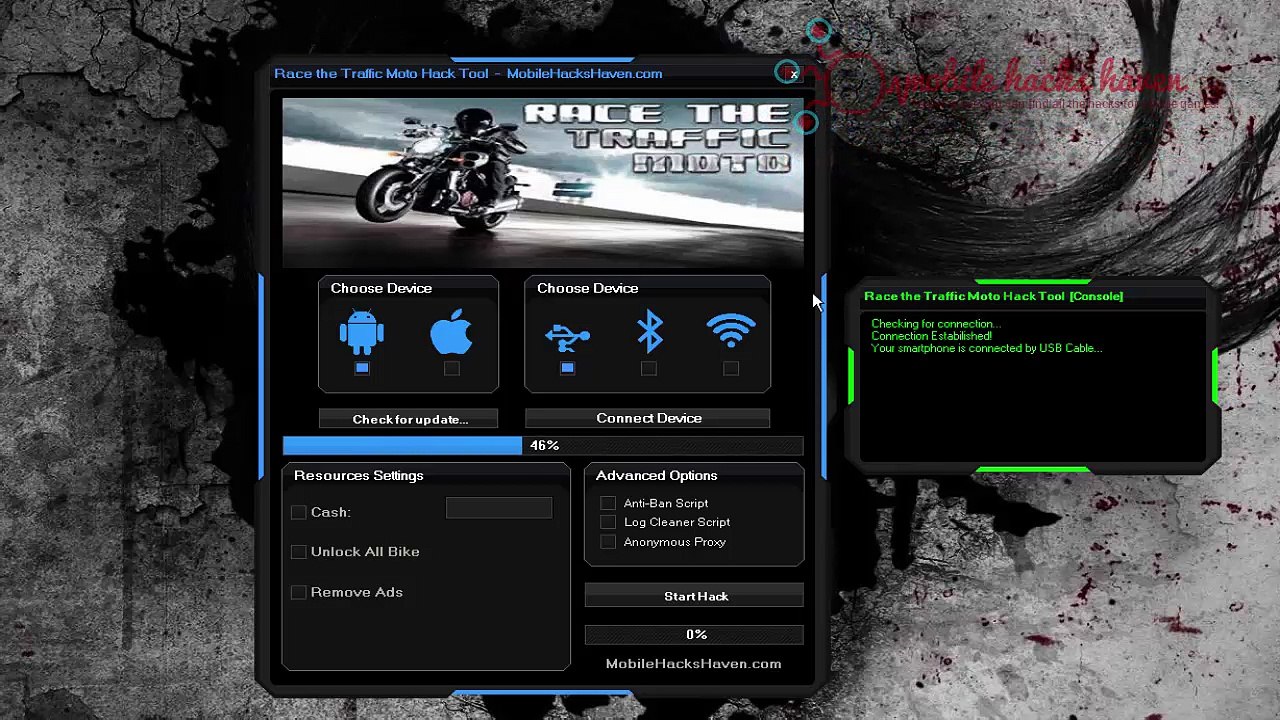This screenshot has height=720, width=1280.
Task: Click the 'connected by USB Cable' console line
Action: tap(987, 348)
